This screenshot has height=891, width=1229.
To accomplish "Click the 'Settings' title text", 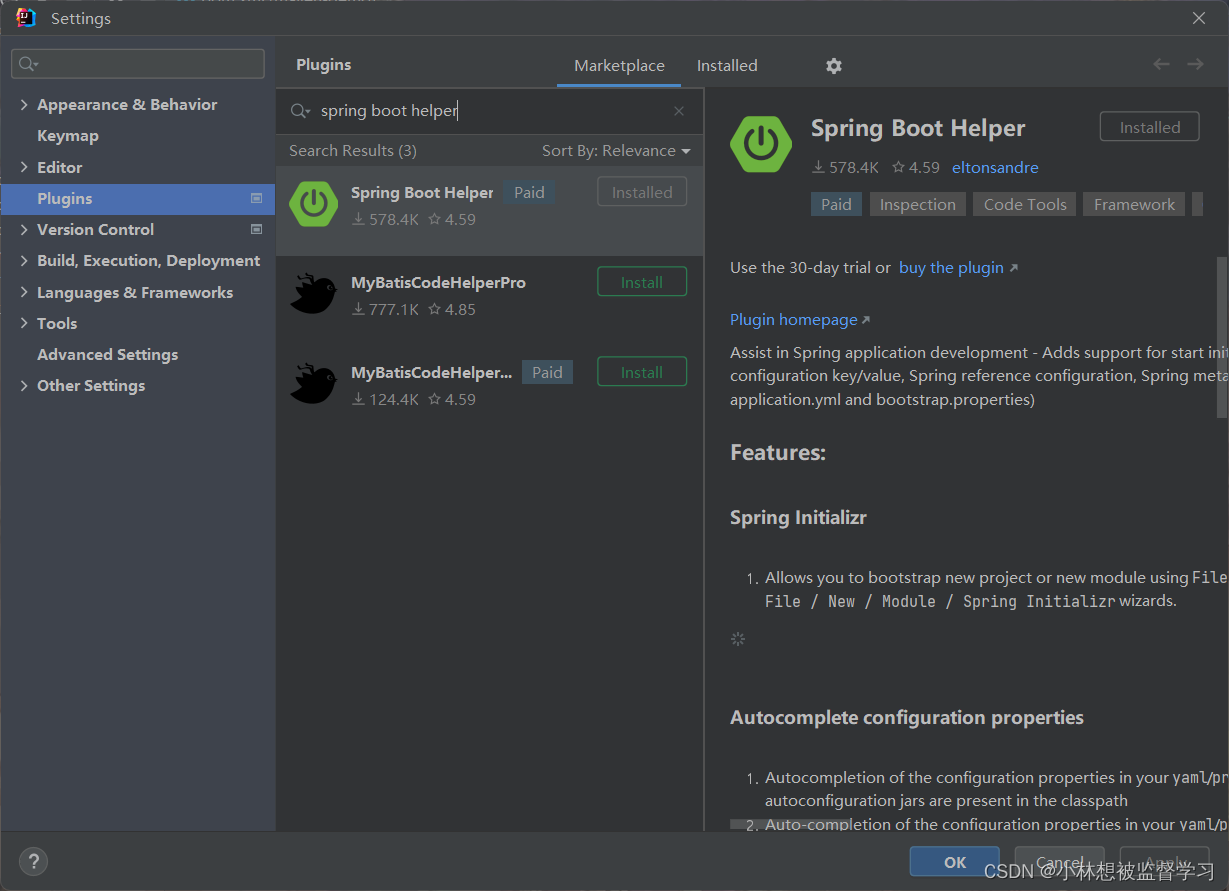I will coord(81,18).
